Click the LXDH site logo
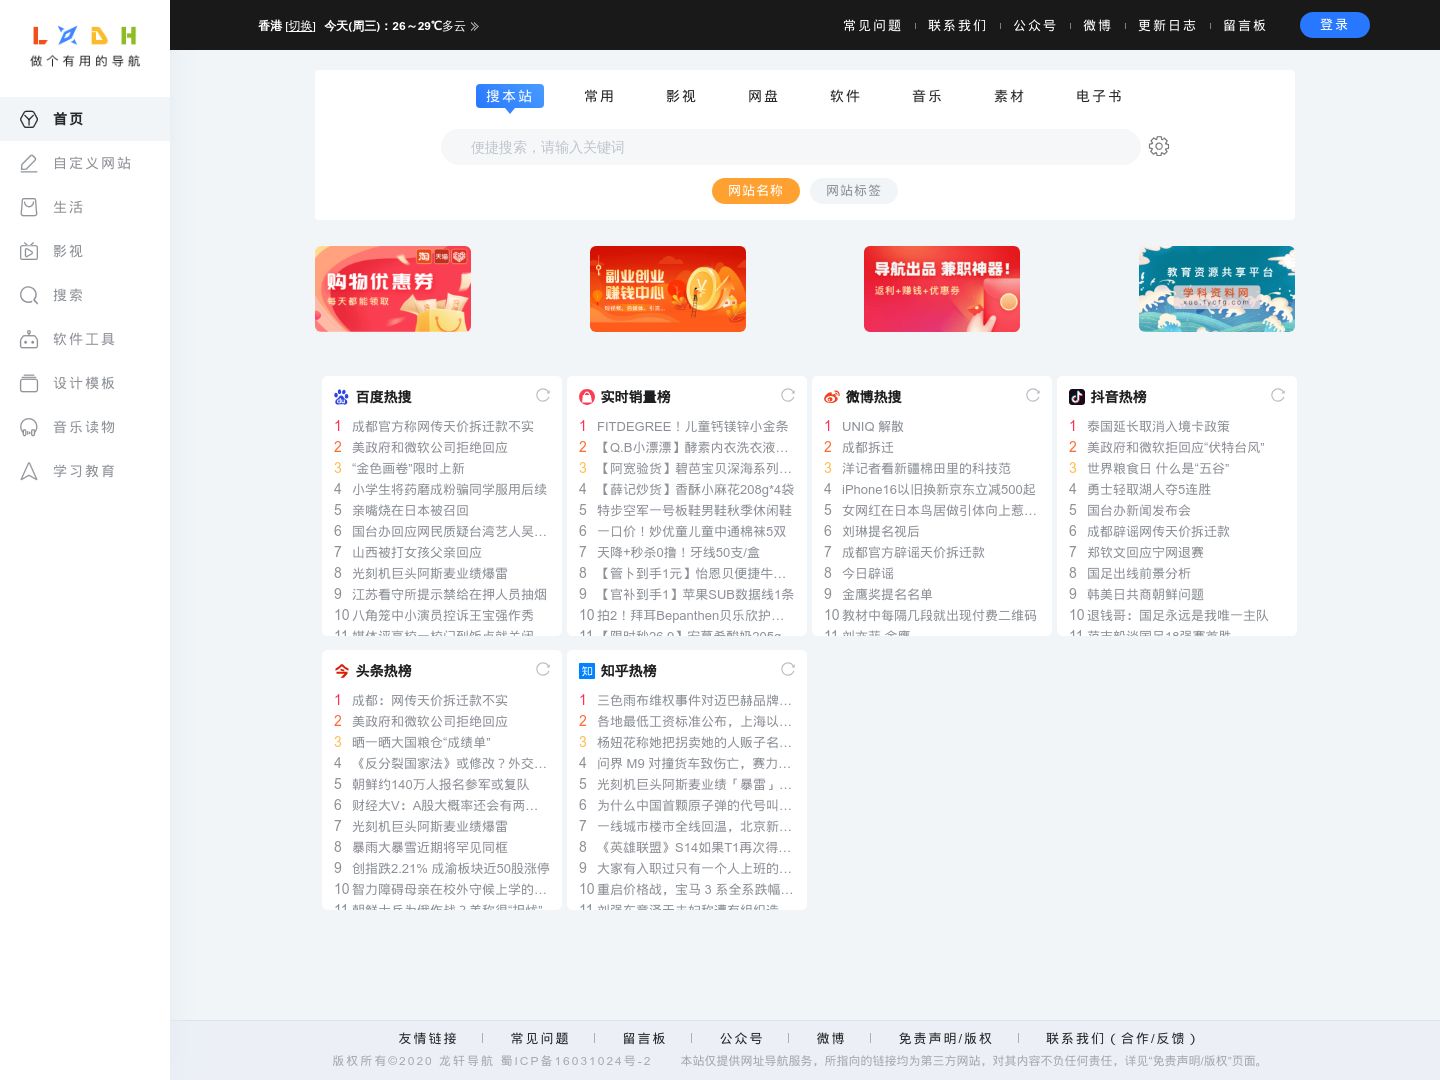1440x1080 pixels. click(85, 46)
